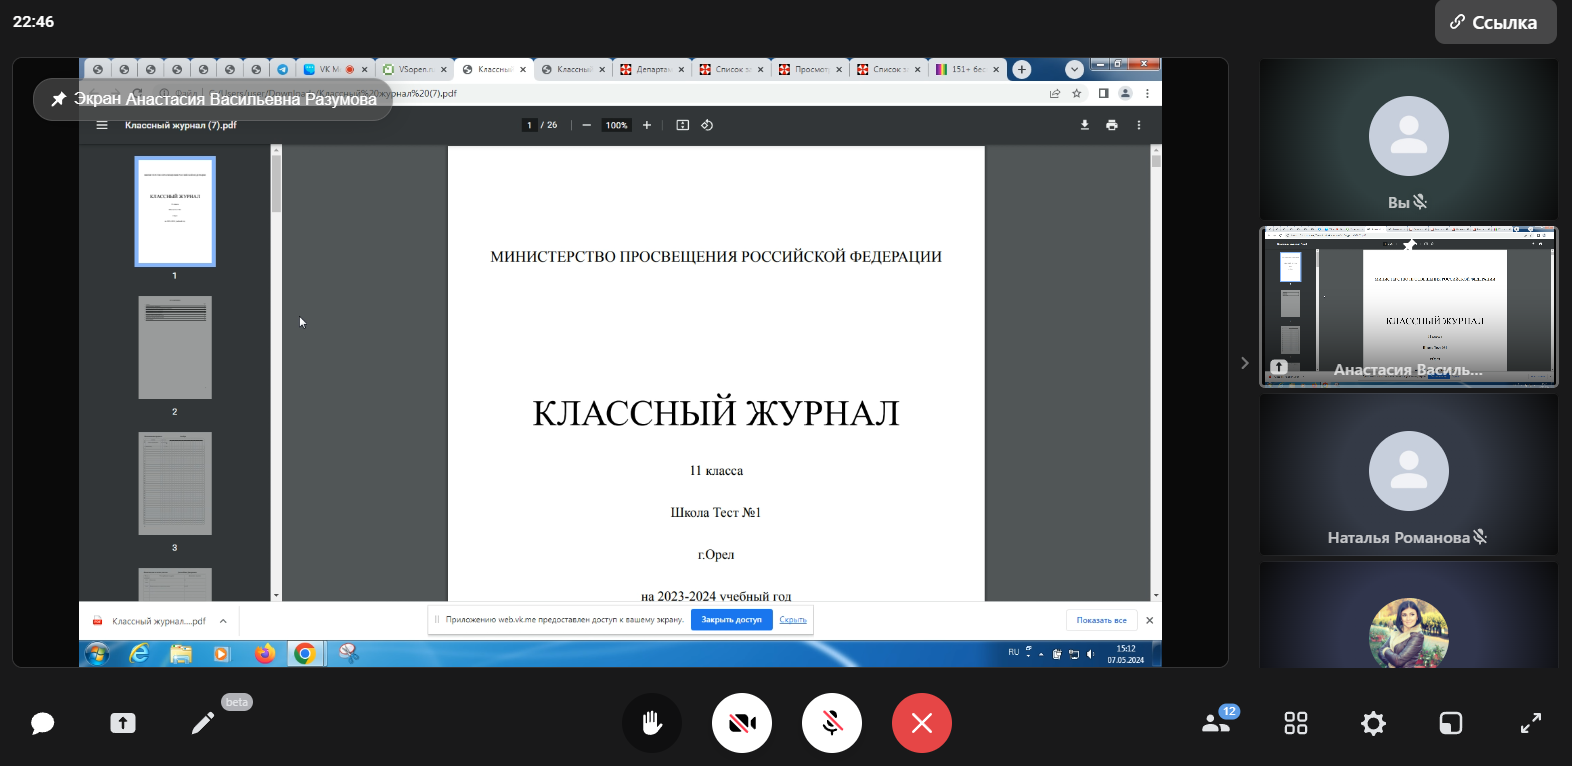The height and width of the screenshot is (766, 1572).
Task: Toggle the PDF sidebar hamburger menu
Action: [101, 125]
